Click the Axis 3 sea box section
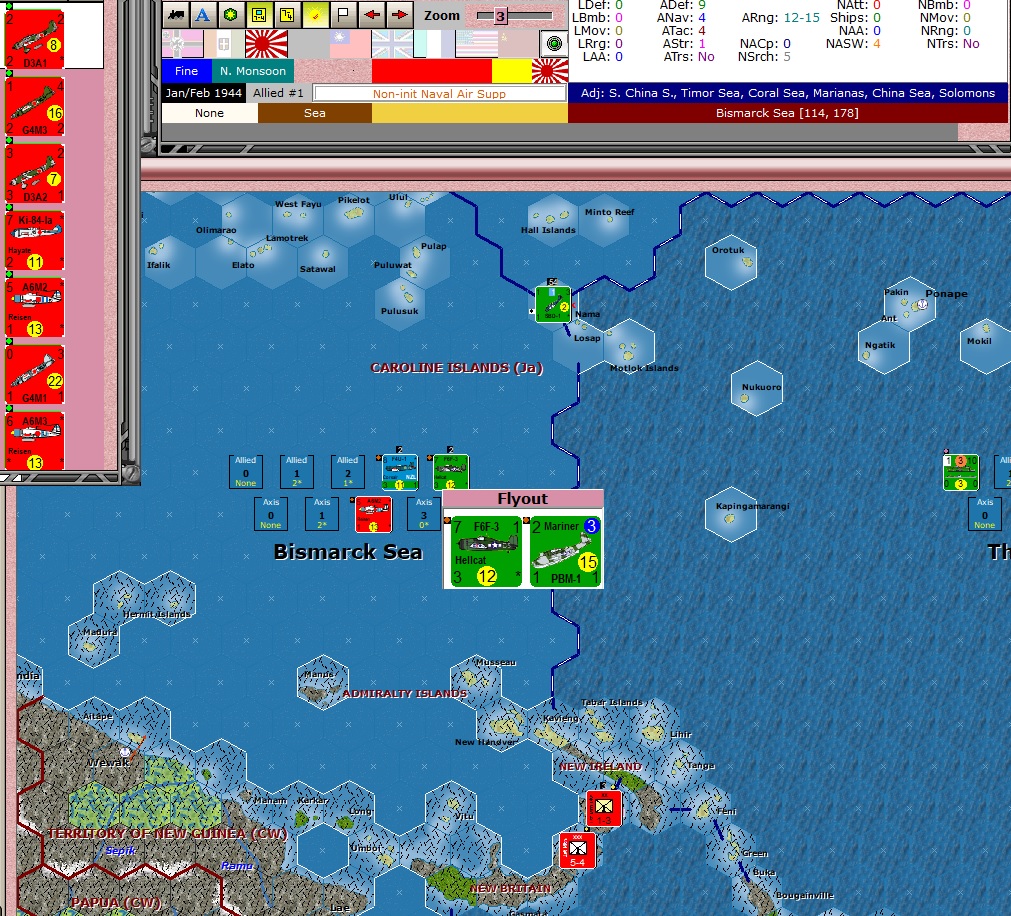 click(424, 513)
